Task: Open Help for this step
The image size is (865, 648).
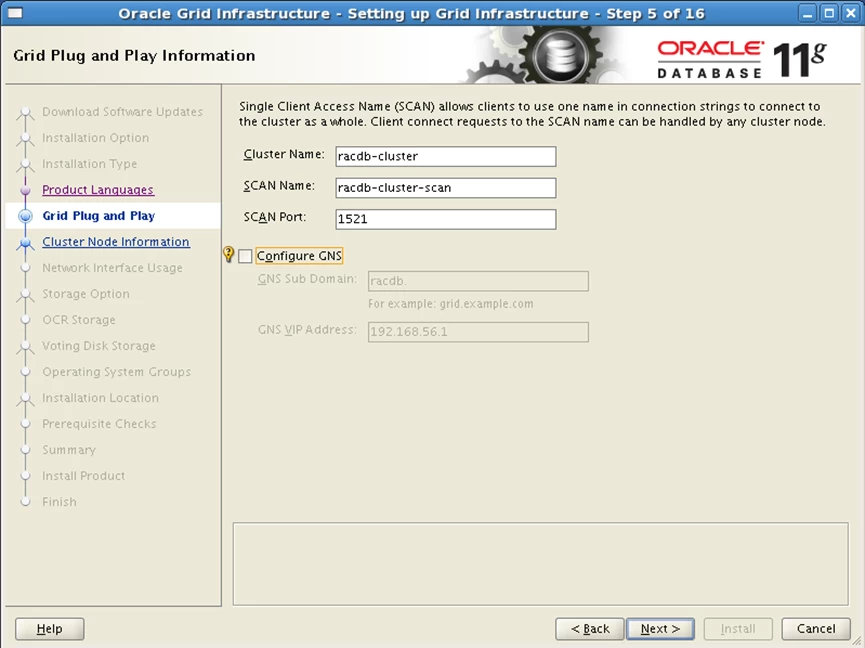Action: [x=50, y=629]
